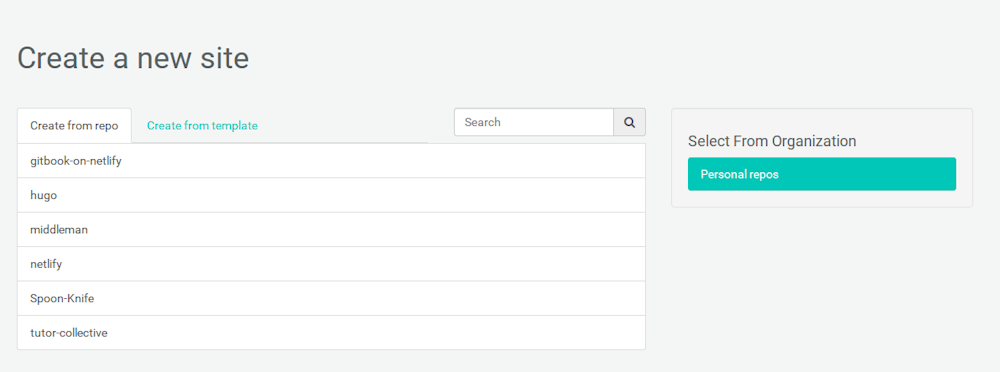Screen dimensions: 1000x372
Task: Select the Create from repo tab
Action: [x=75, y=126]
